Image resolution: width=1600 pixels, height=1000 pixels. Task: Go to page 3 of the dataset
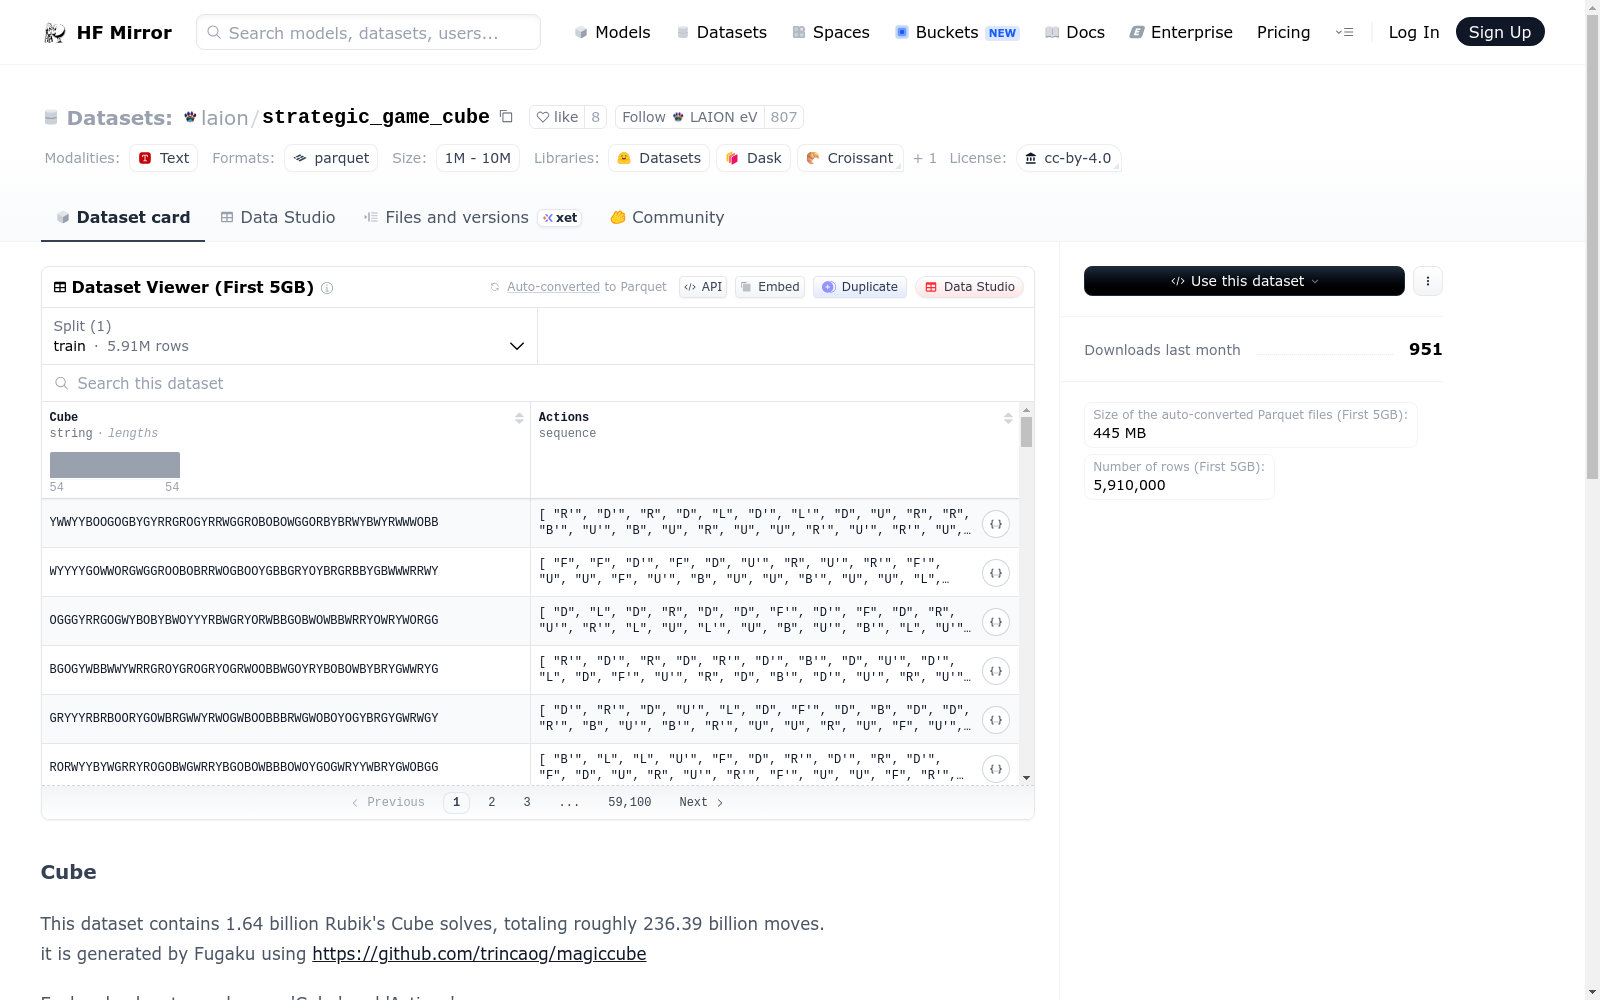pos(527,802)
